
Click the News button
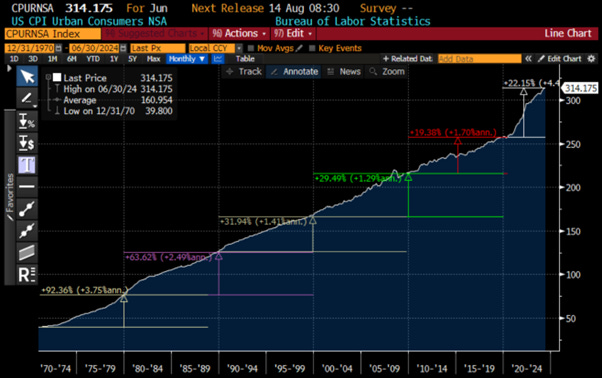click(344, 71)
